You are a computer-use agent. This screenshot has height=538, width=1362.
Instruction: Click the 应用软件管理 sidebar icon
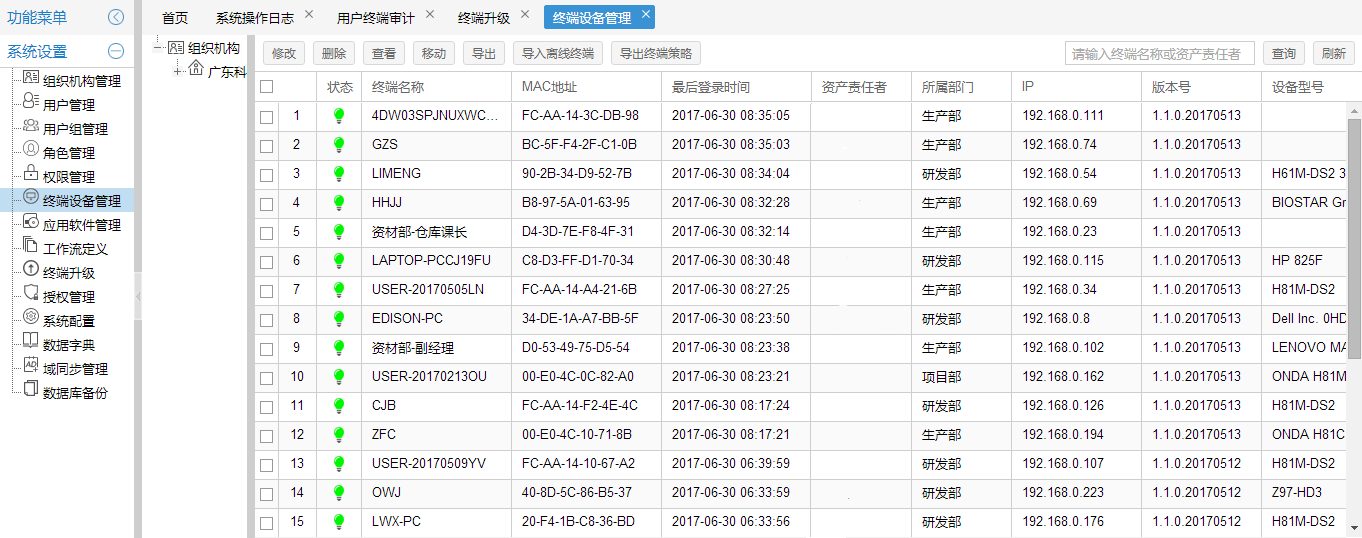[x=30, y=223]
